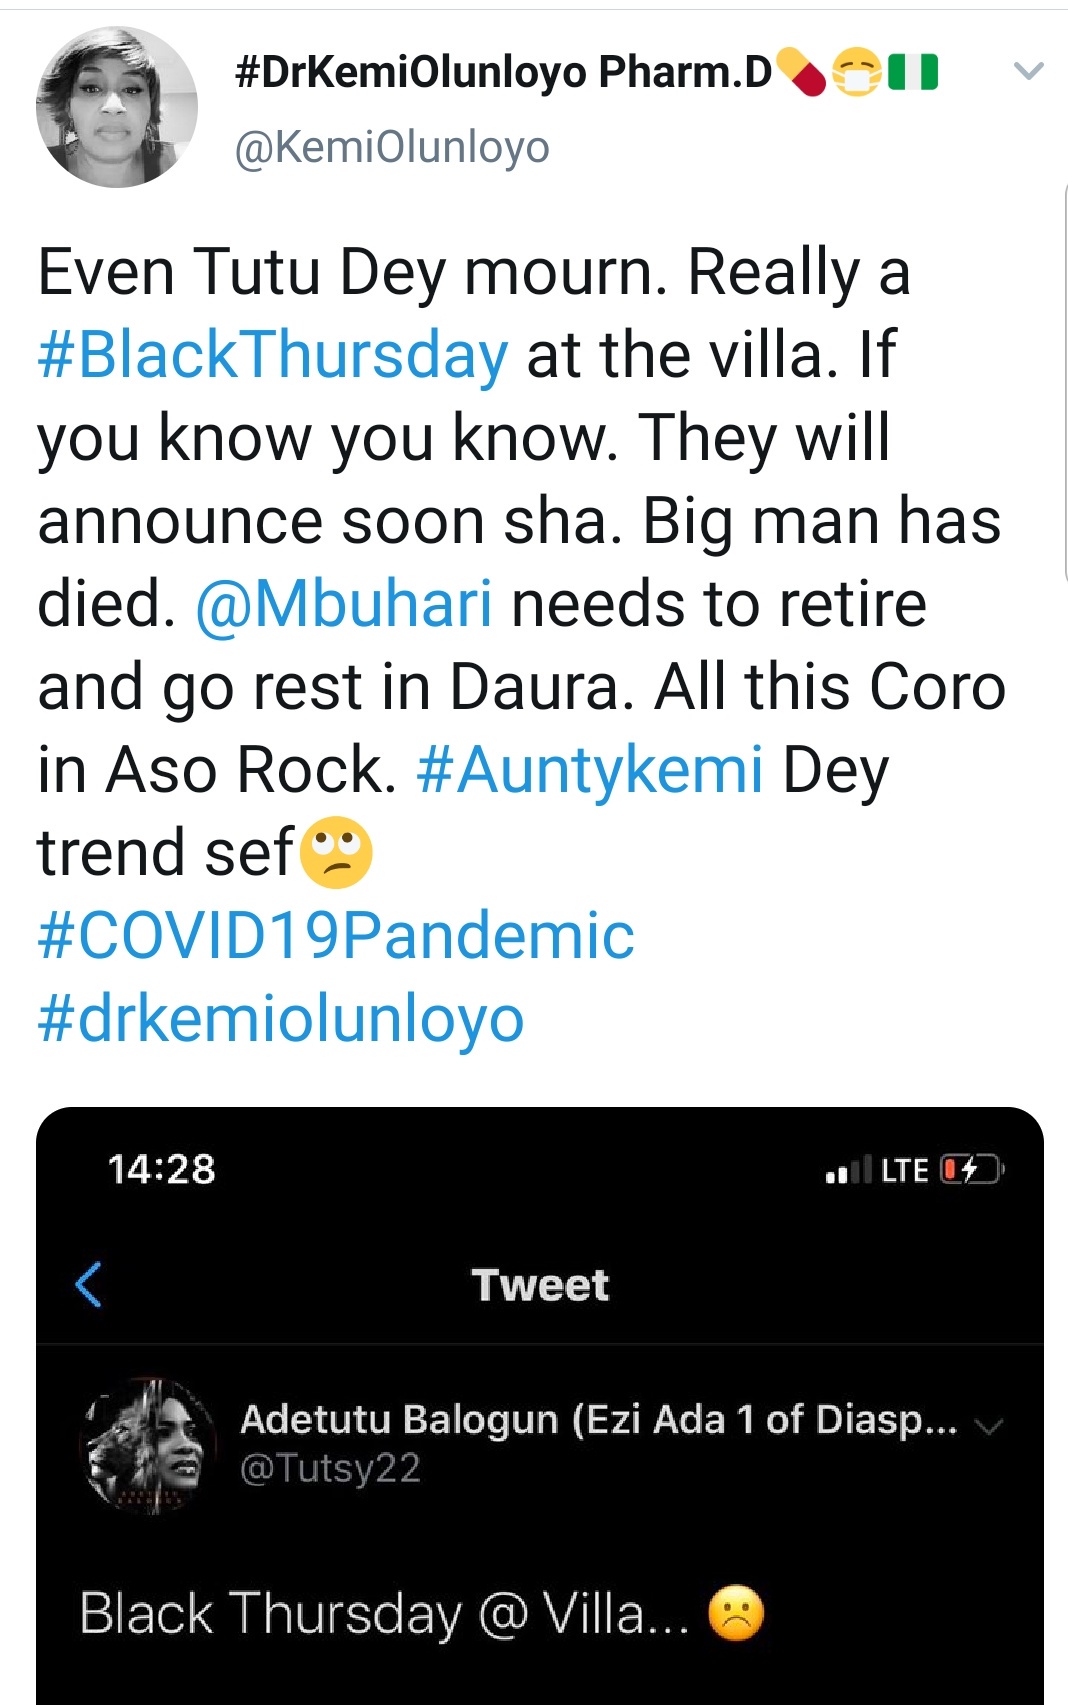The image size is (1068, 1705).
Task: Tap the low battery charging icon
Action: click(971, 1169)
